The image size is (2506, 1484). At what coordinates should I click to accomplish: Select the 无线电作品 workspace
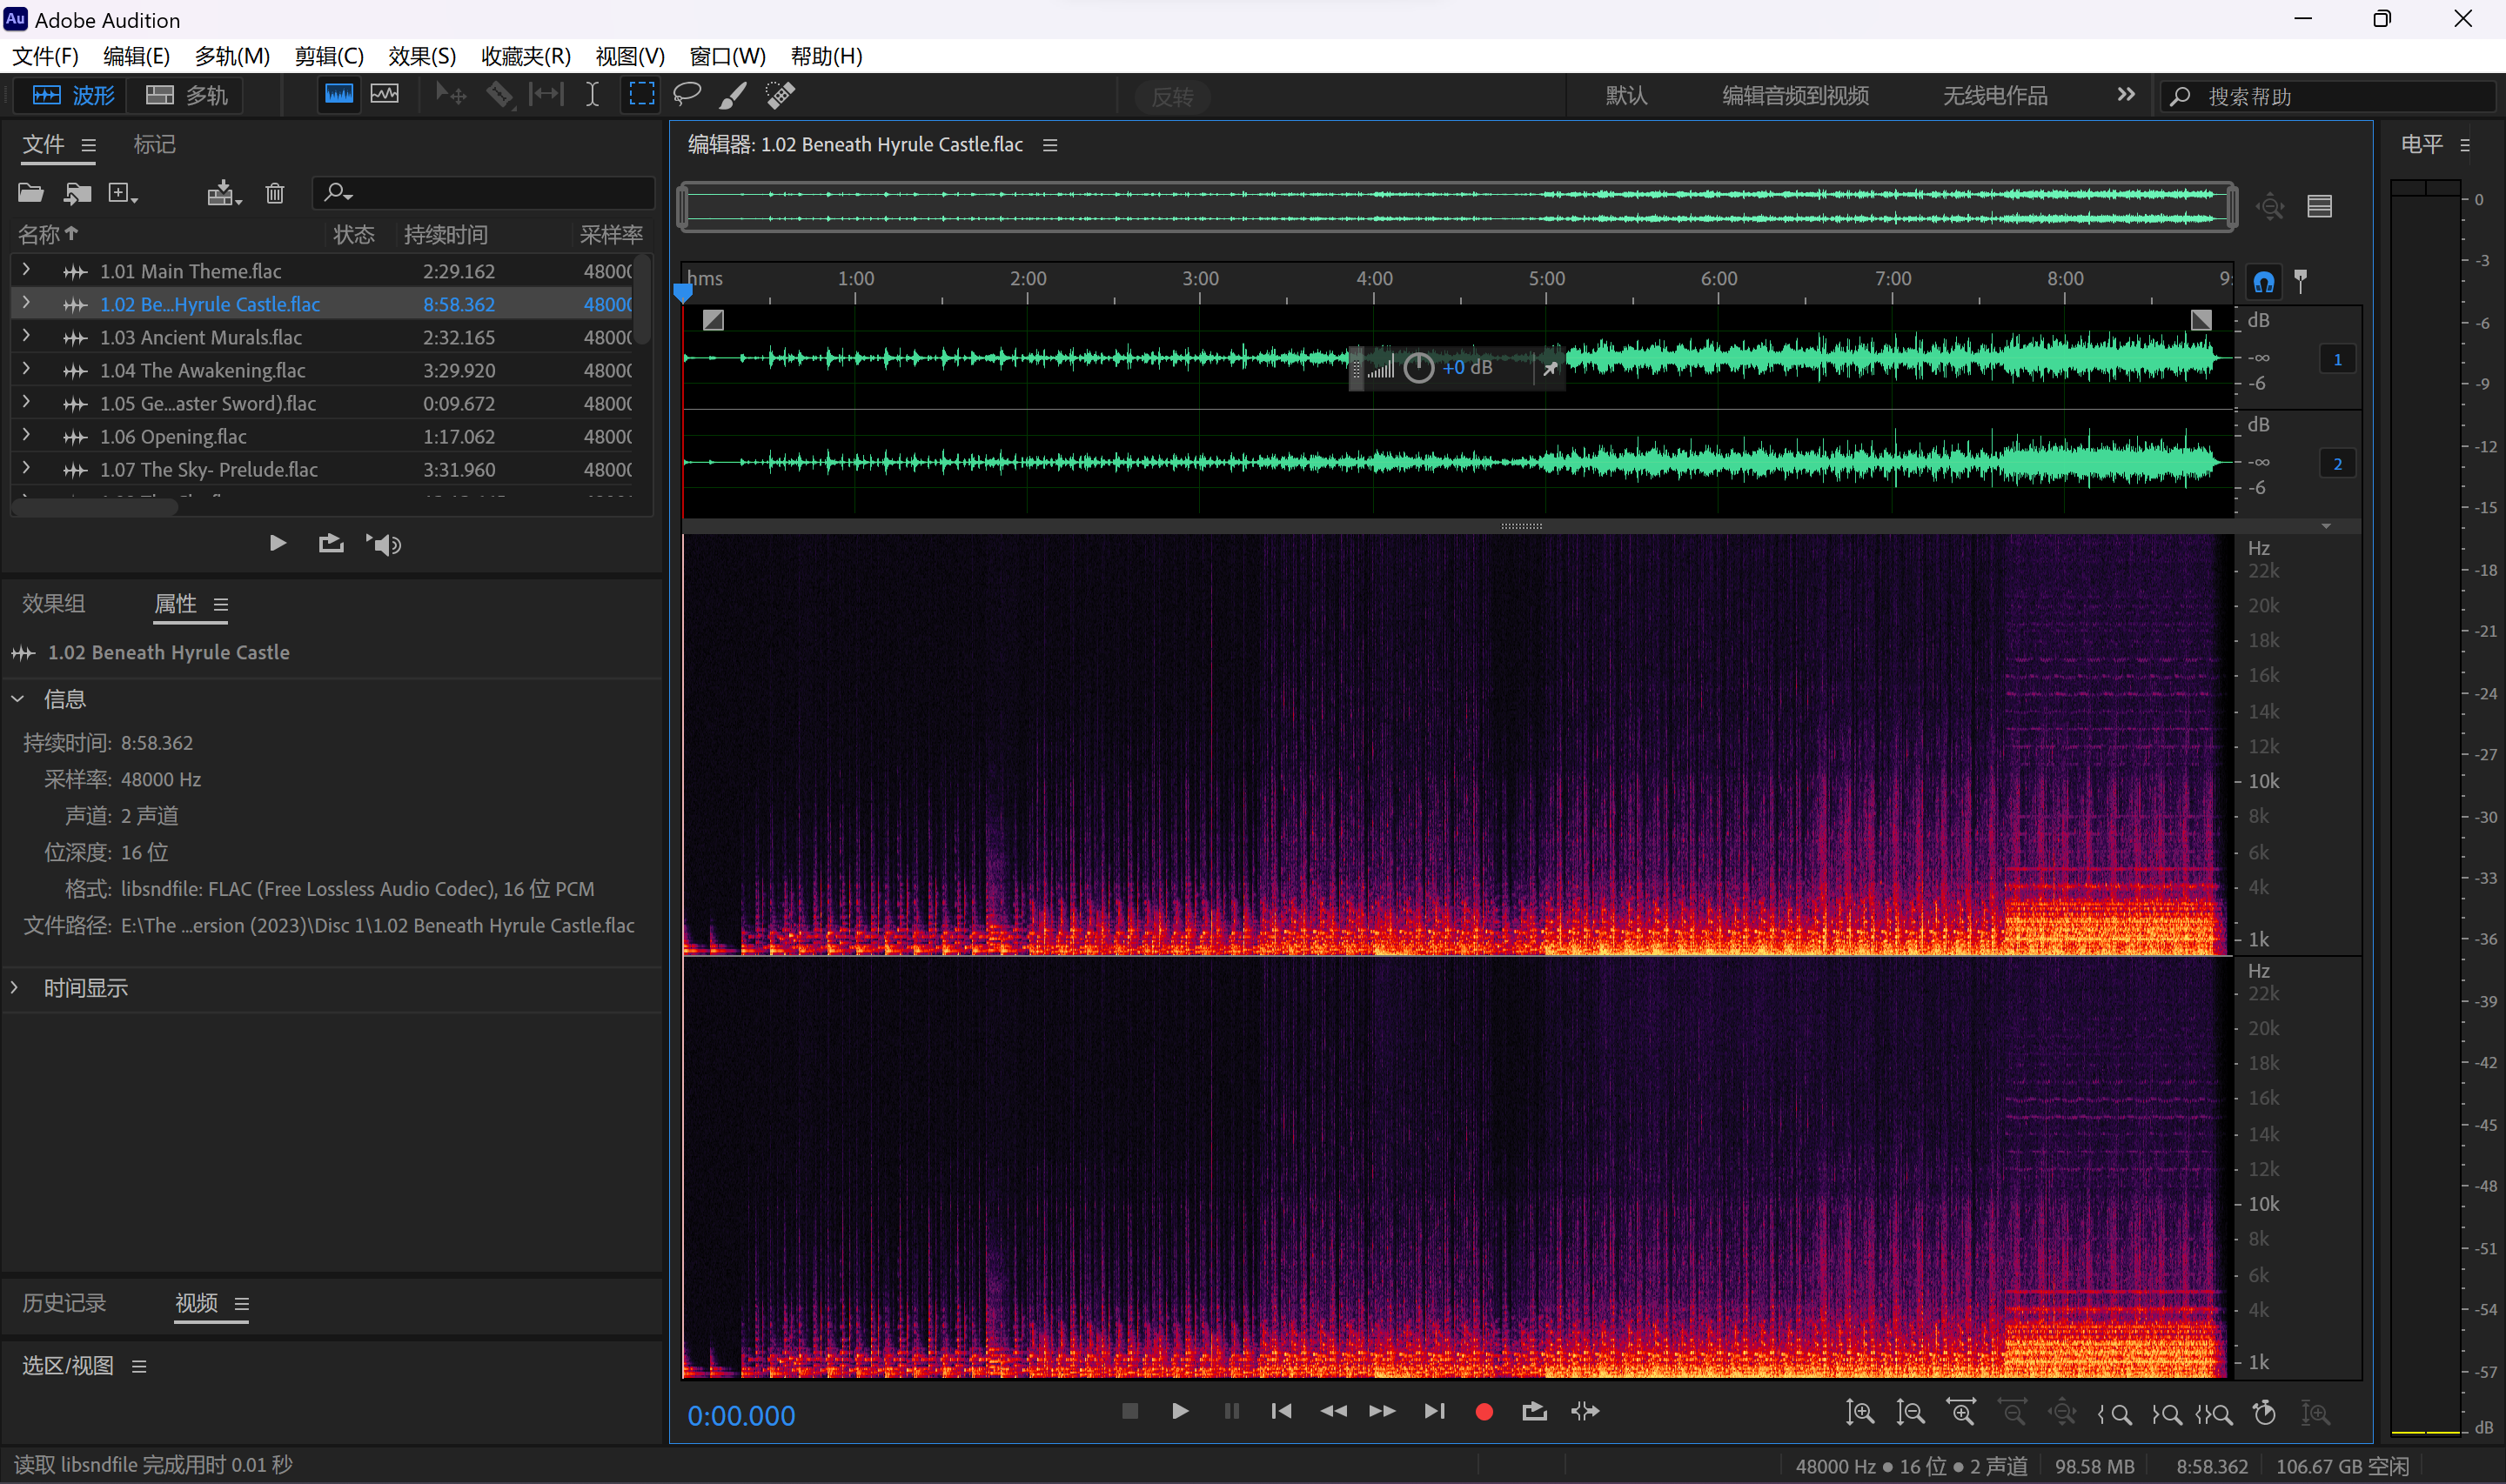point(1994,96)
